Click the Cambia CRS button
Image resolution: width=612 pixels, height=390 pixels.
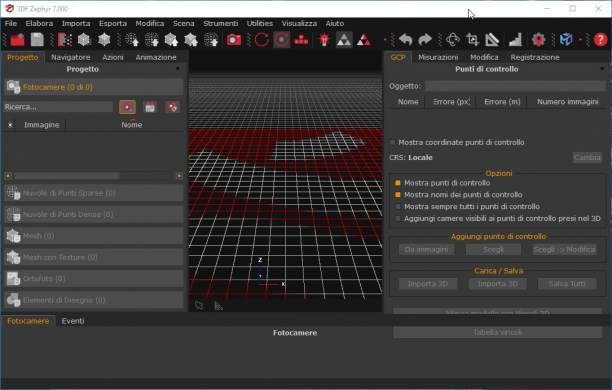pos(587,158)
